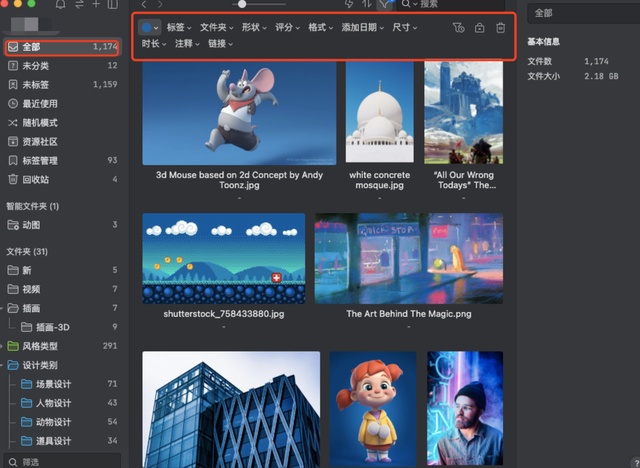The width and height of the screenshot is (640, 468).
Task: Select the red-haired girl character thumbnail
Action: 373,409
